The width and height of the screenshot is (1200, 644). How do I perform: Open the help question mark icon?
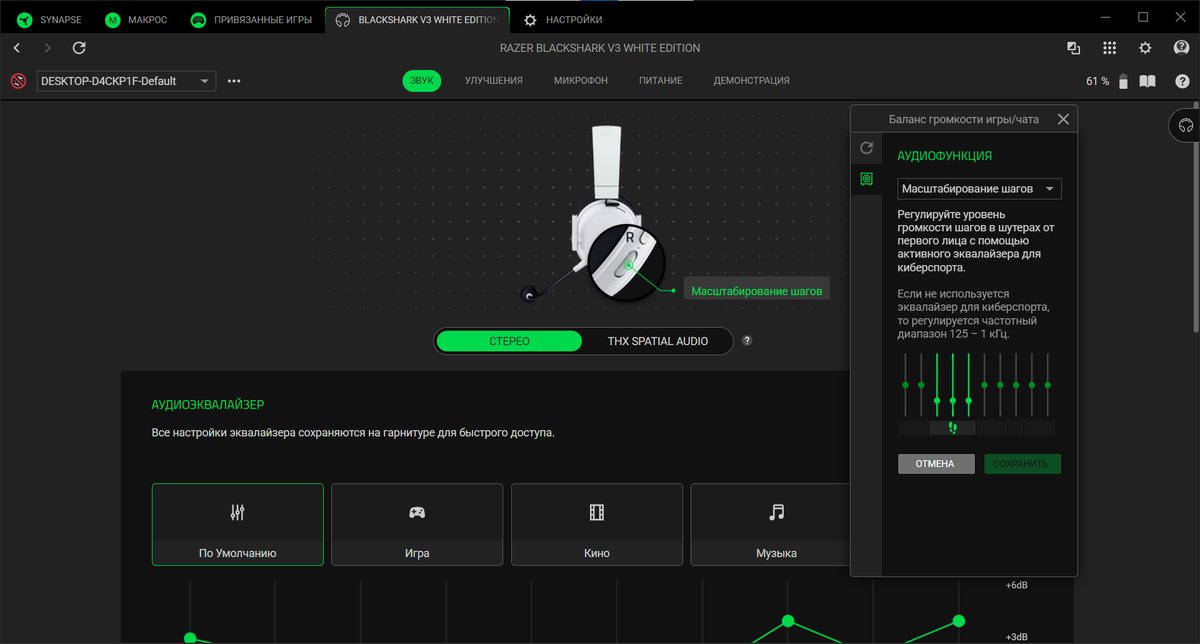1181,81
